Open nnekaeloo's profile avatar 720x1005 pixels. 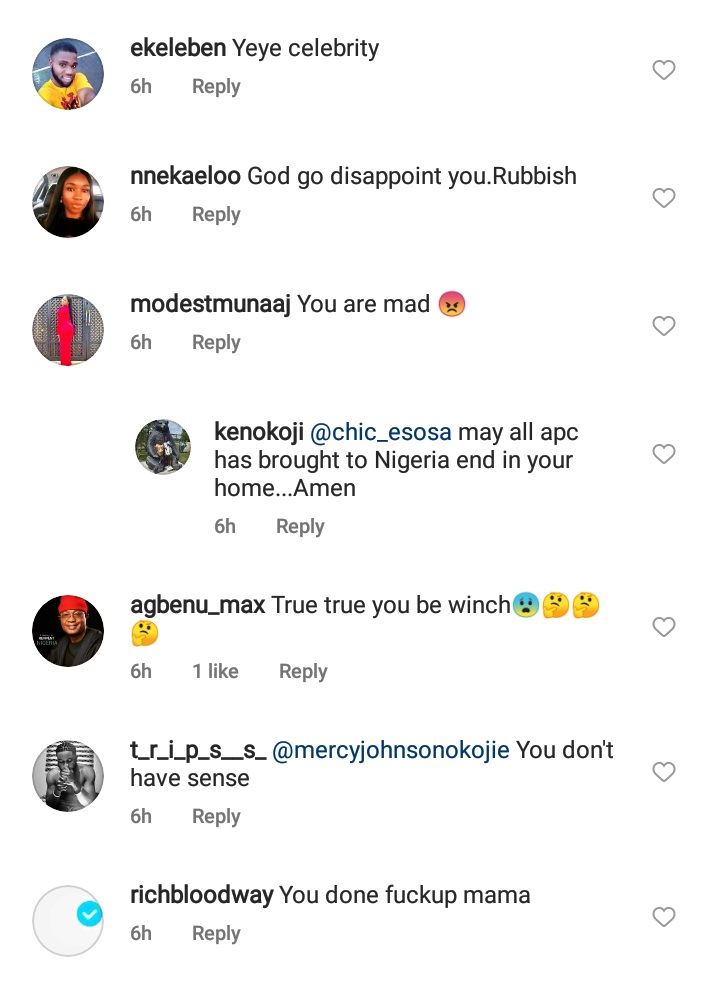point(68,201)
